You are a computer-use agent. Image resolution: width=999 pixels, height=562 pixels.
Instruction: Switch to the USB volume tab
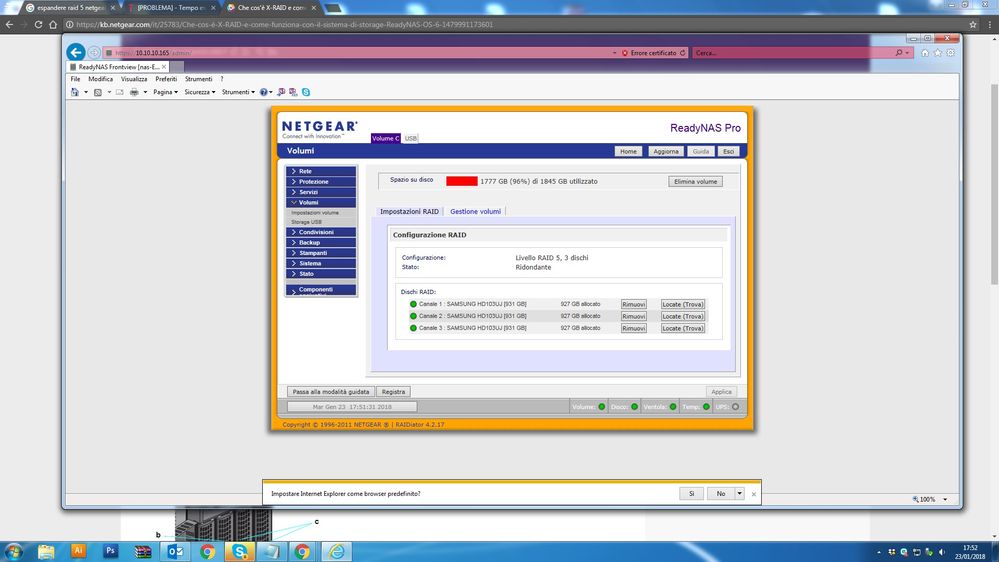[x=411, y=138]
